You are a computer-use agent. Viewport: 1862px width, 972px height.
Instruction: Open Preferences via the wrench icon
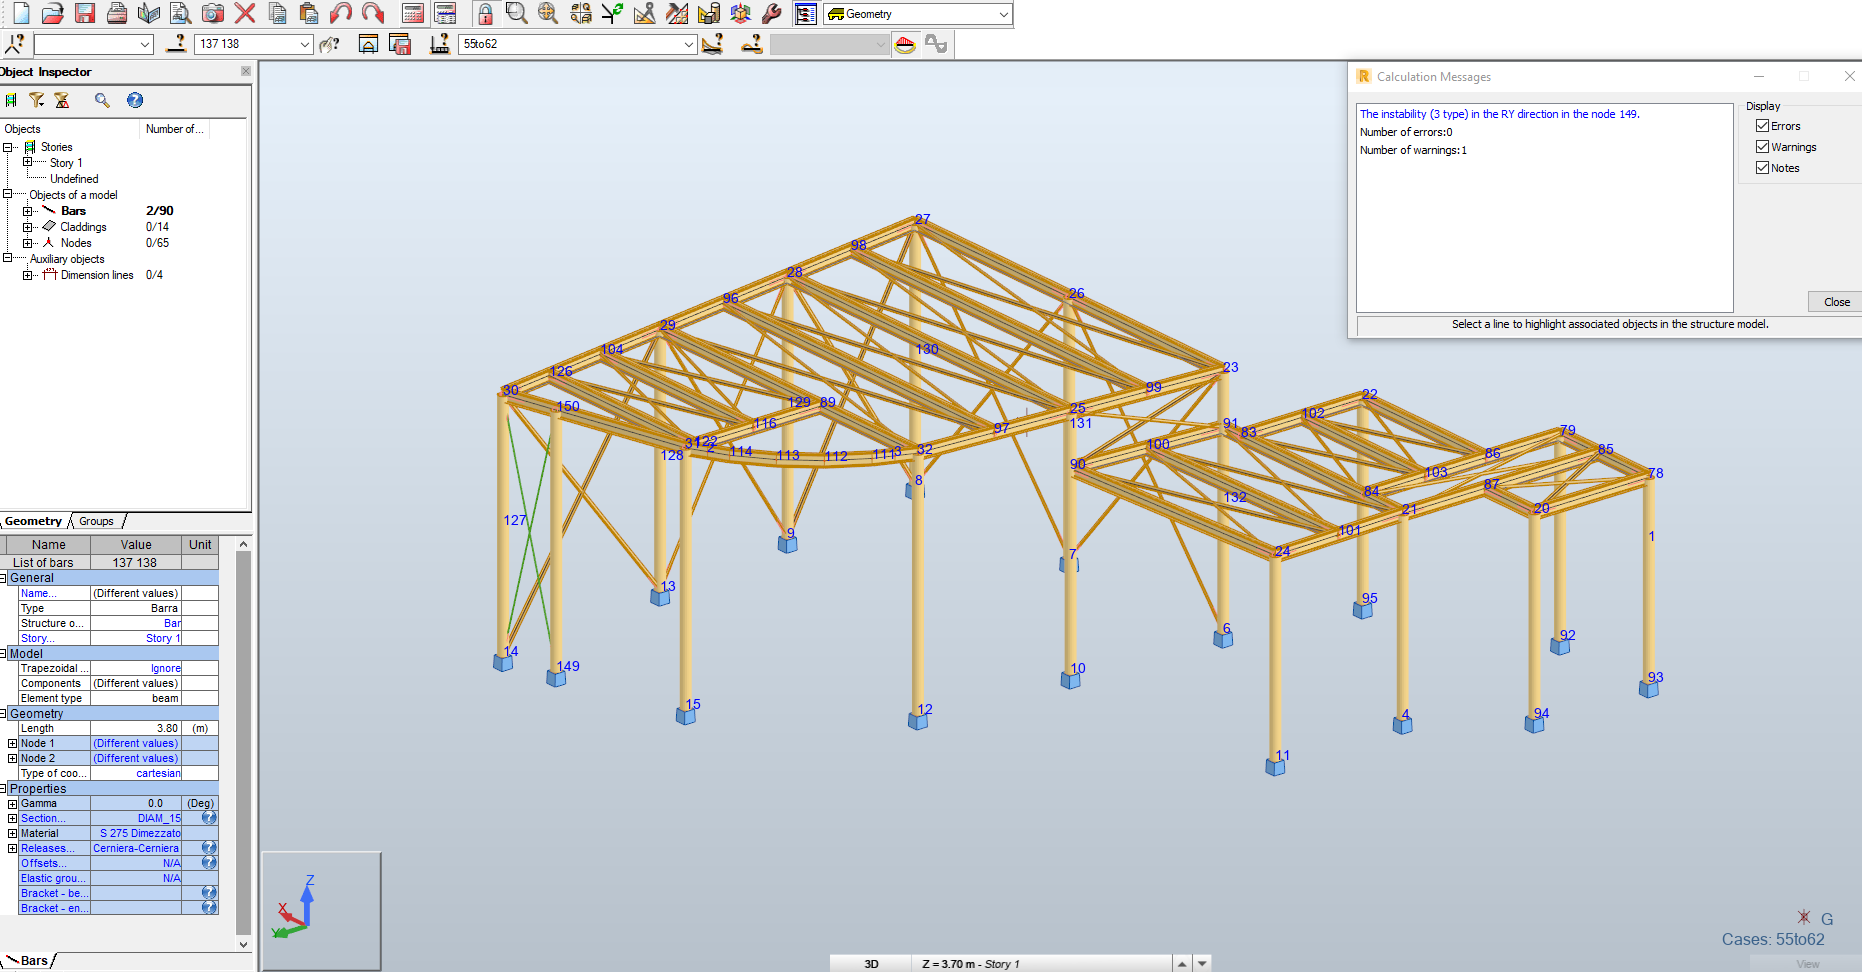[x=772, y=14]
